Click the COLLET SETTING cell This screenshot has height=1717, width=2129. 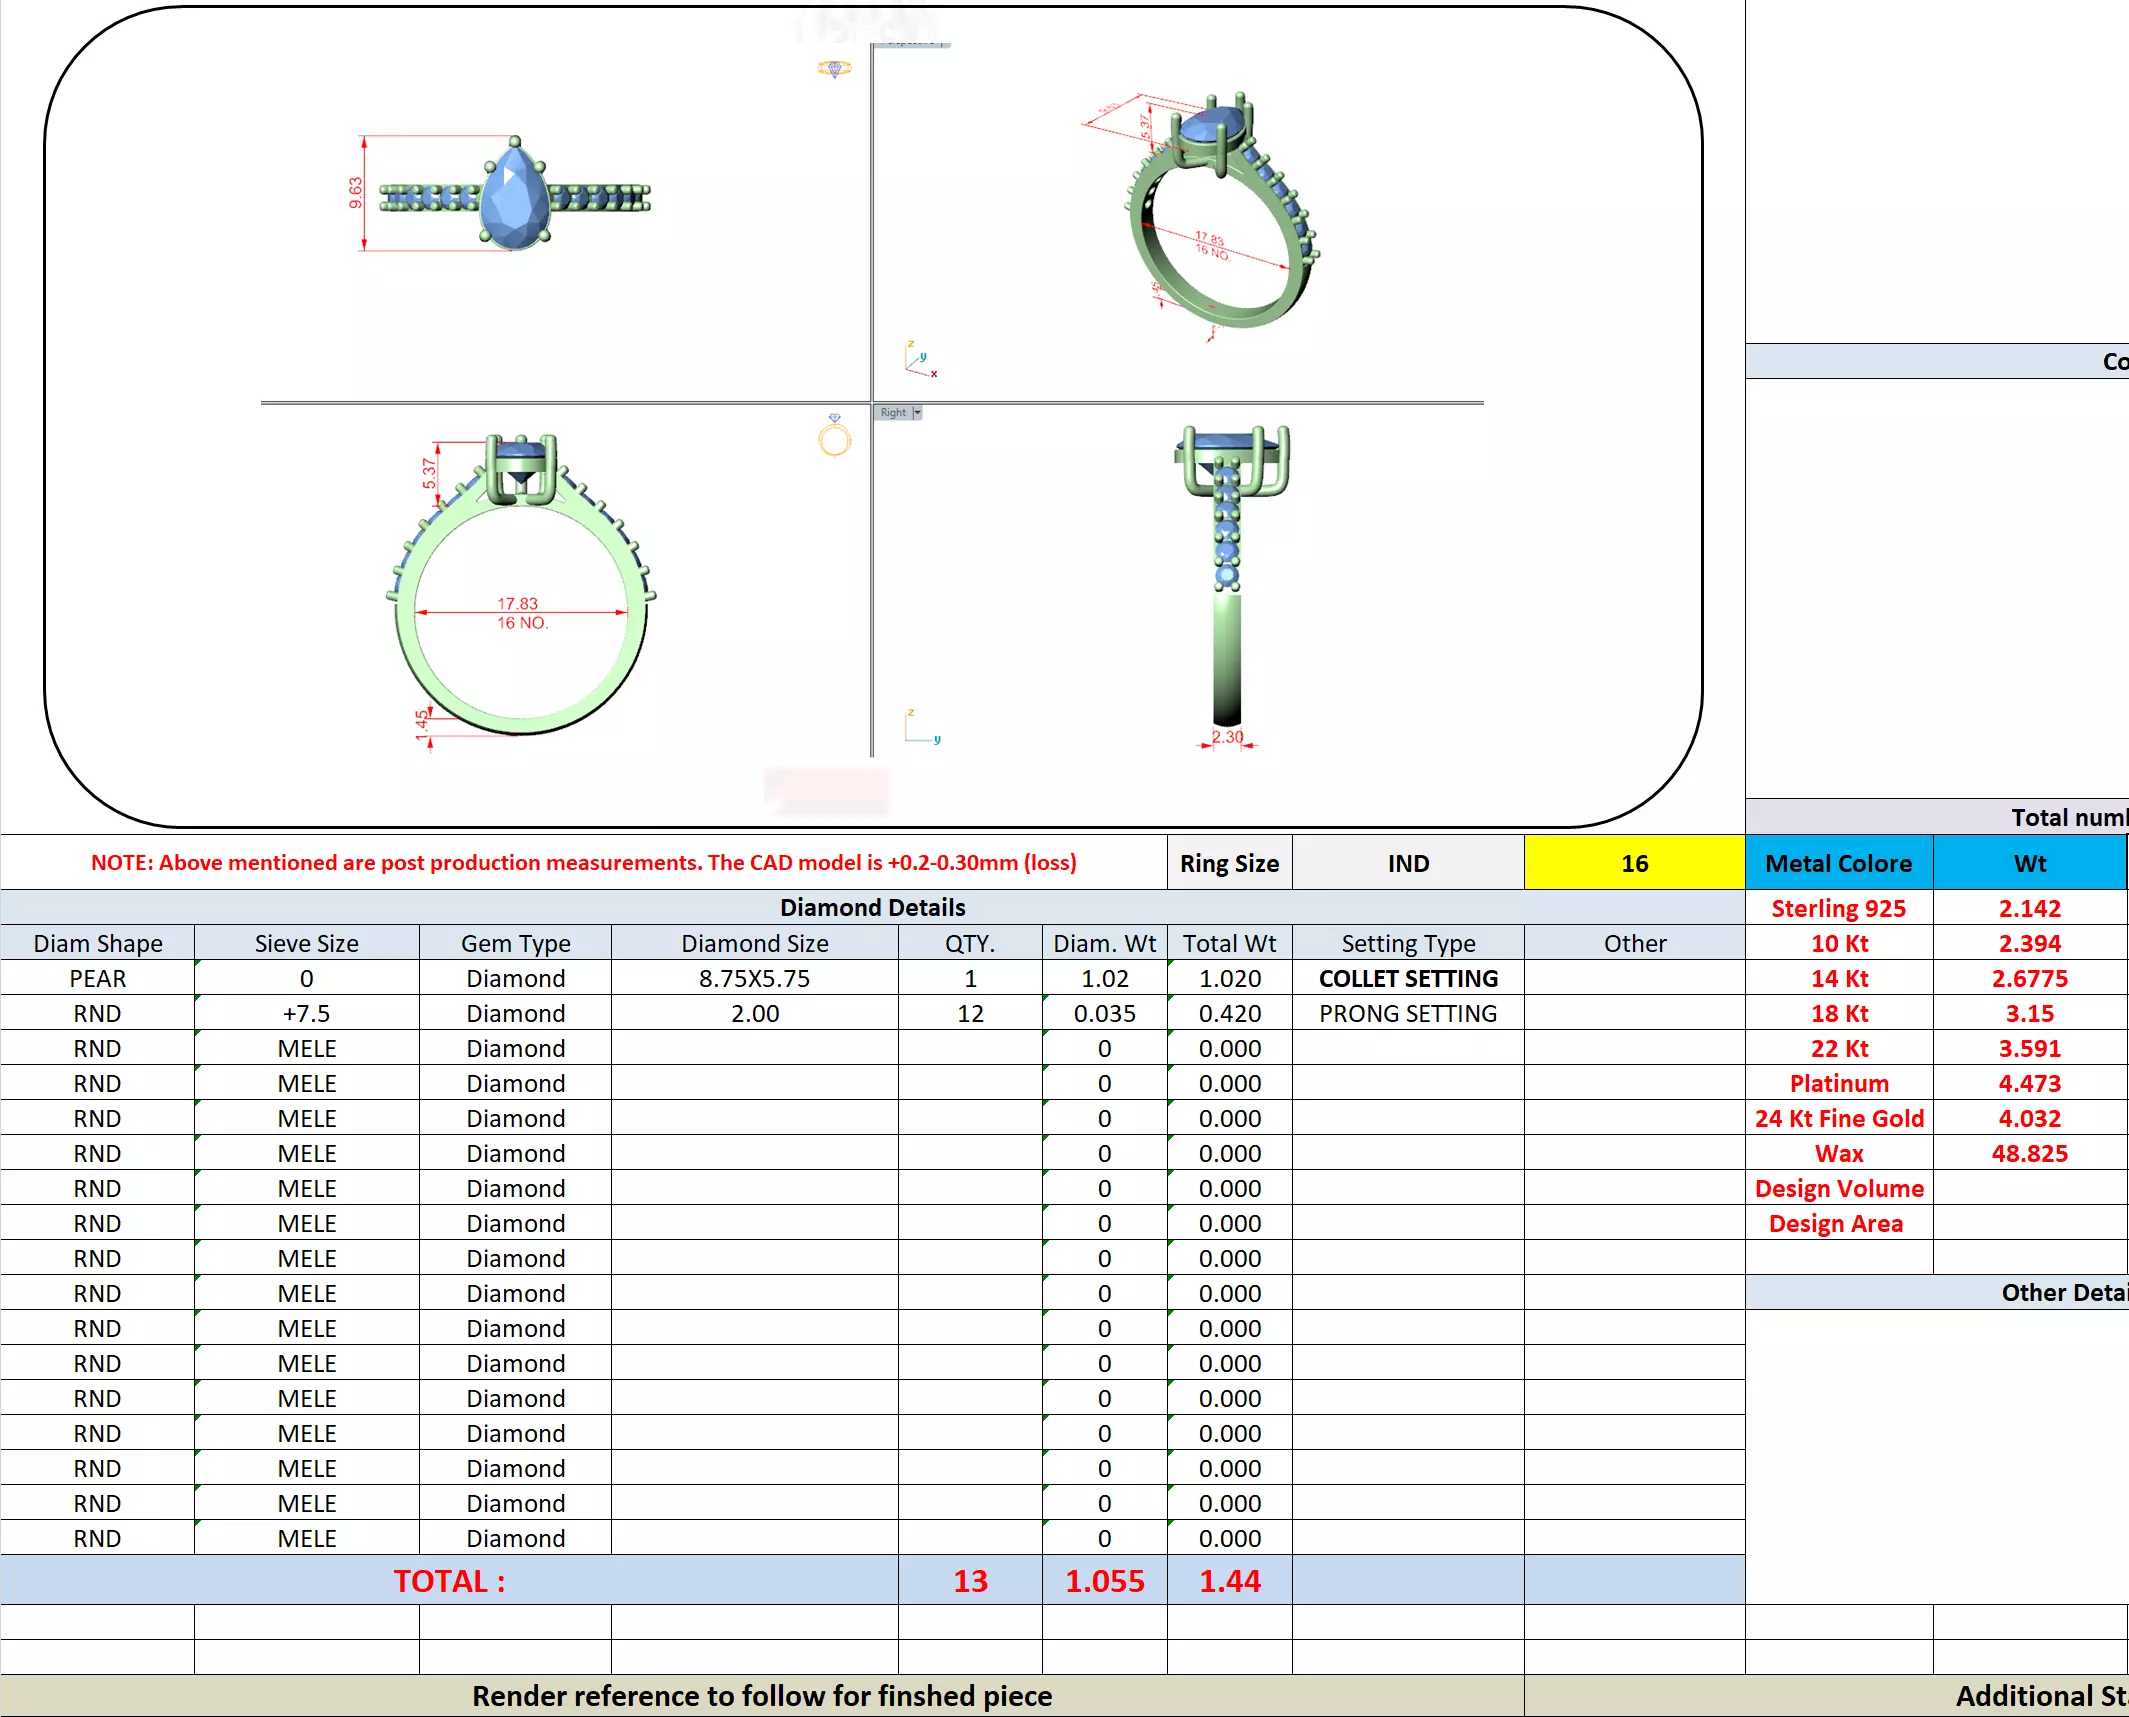[x=1407, y=978]
